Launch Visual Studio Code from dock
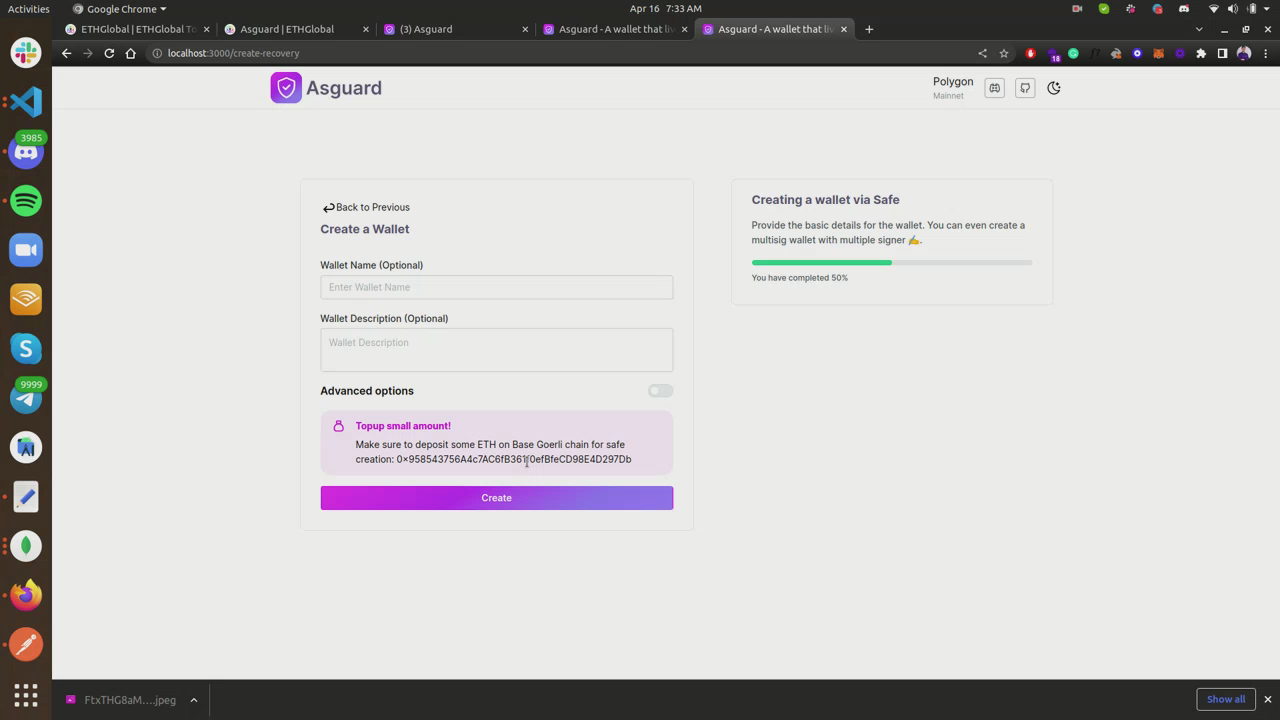 pyautogui.click(x=26, y=101)
